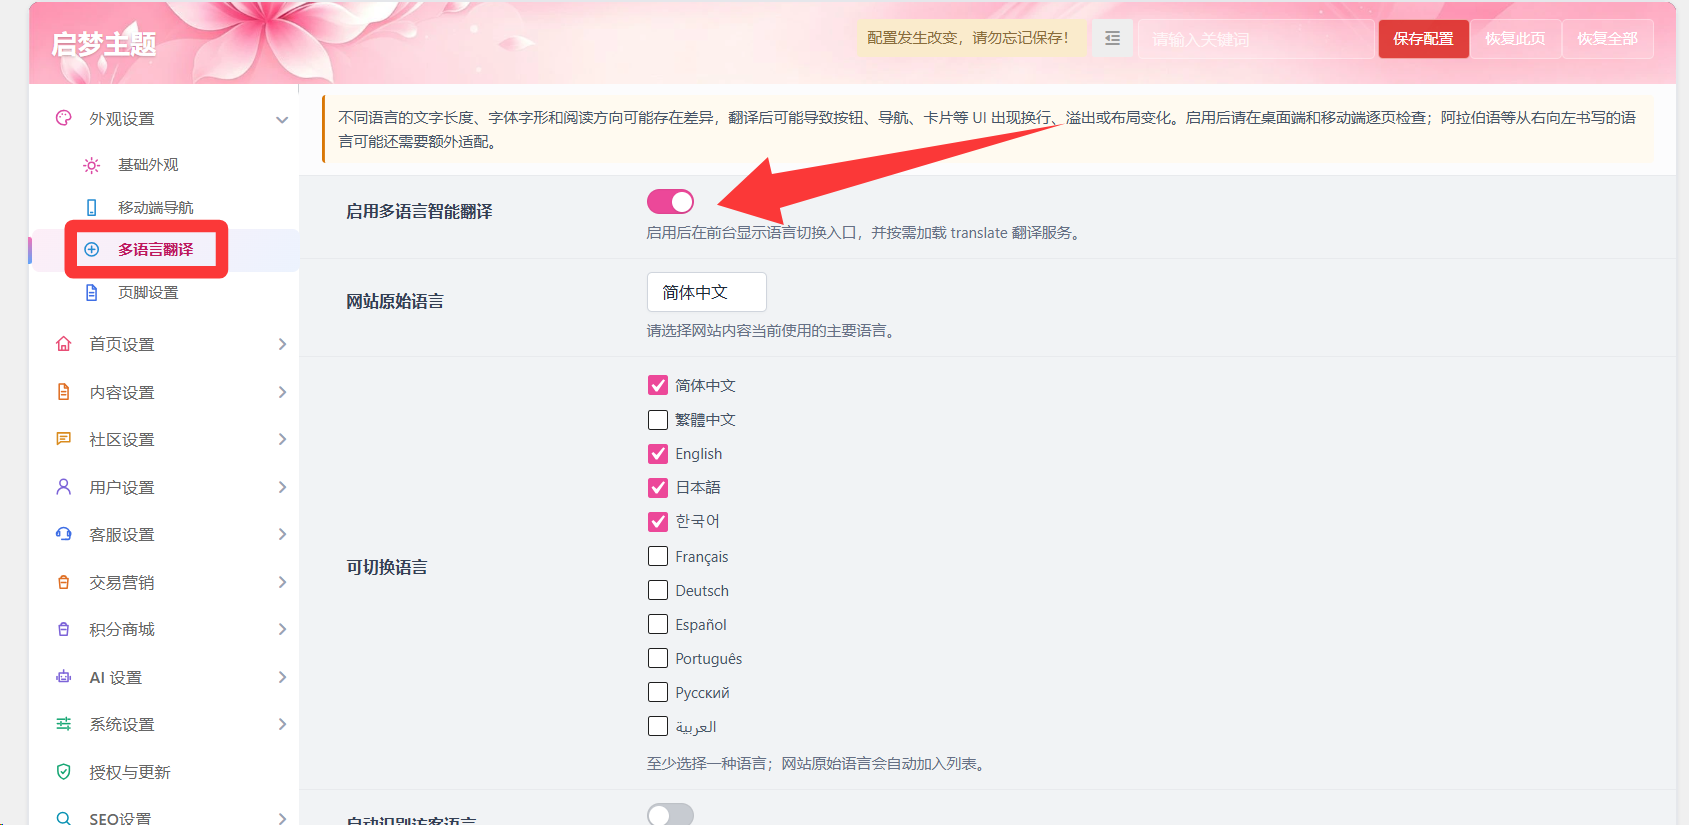Expand 社区设置 using its chevron
Screen dimensions: 1689x825
[282, 439]
